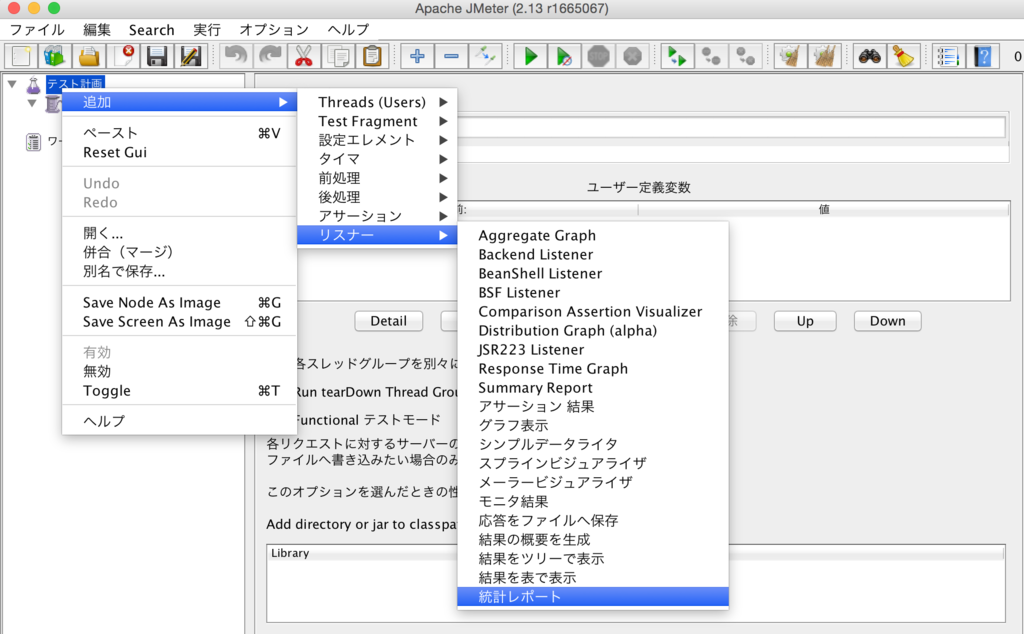
Task: Open the 編集 menu
Action: click(97, 29)
